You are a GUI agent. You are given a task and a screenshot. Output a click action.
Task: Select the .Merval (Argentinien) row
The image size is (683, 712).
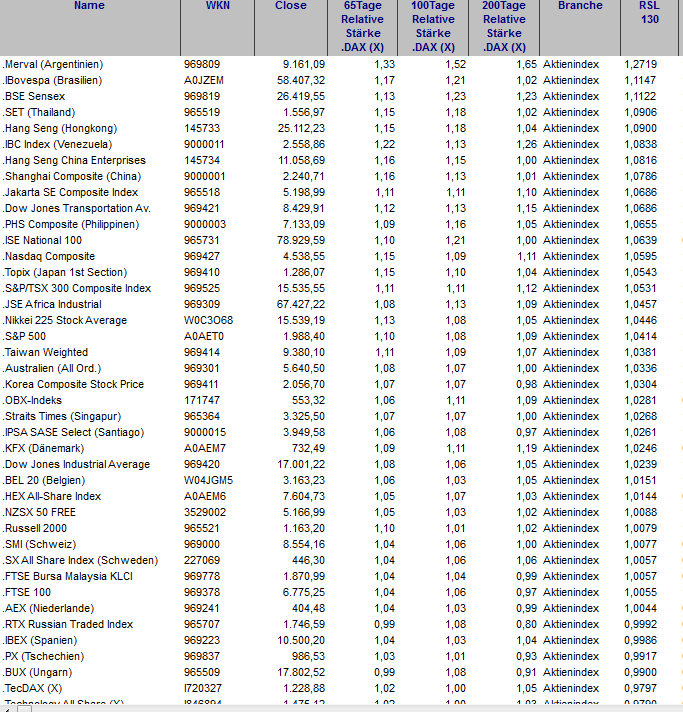[53, 64]
